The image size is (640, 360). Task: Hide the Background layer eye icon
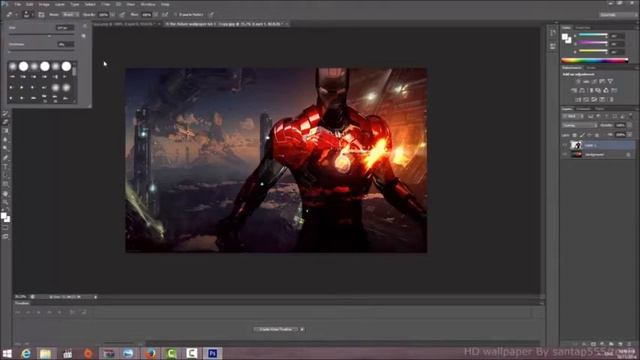click(x=564, y=154)
